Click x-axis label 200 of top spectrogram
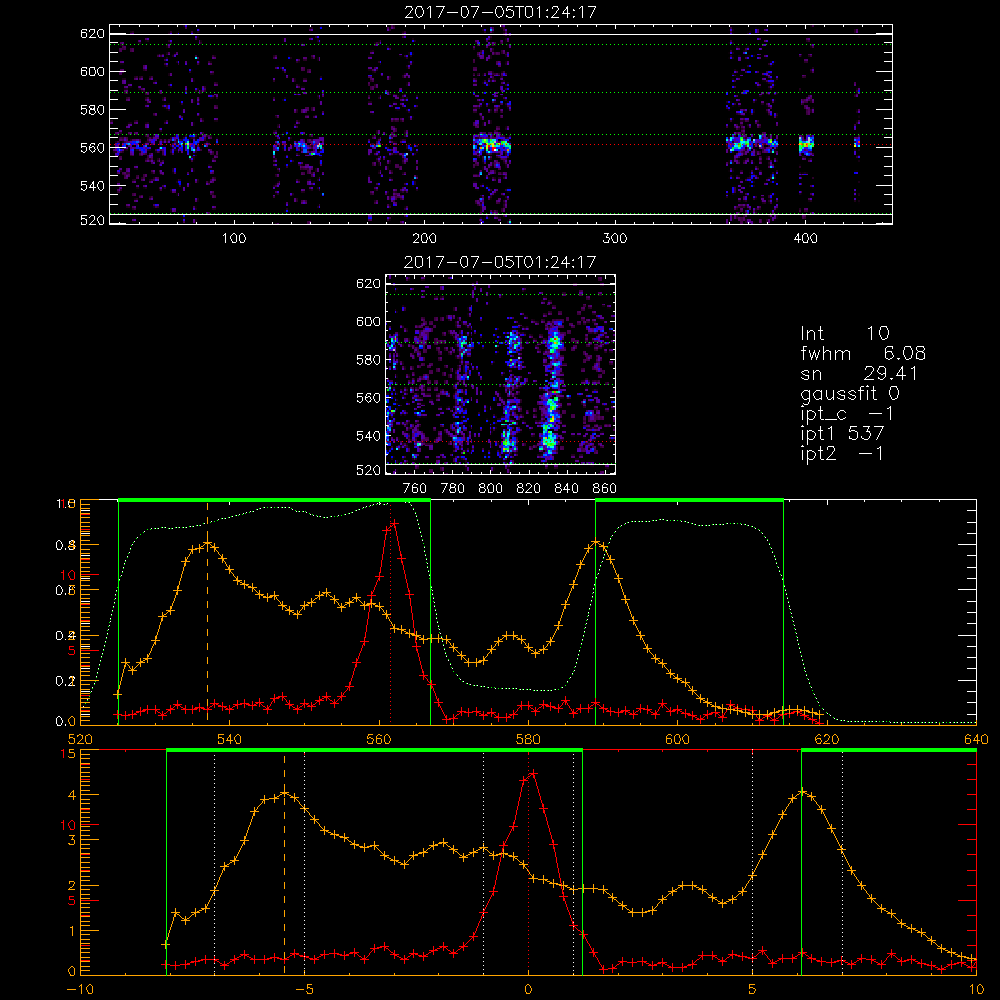 [x=424, y=239]
